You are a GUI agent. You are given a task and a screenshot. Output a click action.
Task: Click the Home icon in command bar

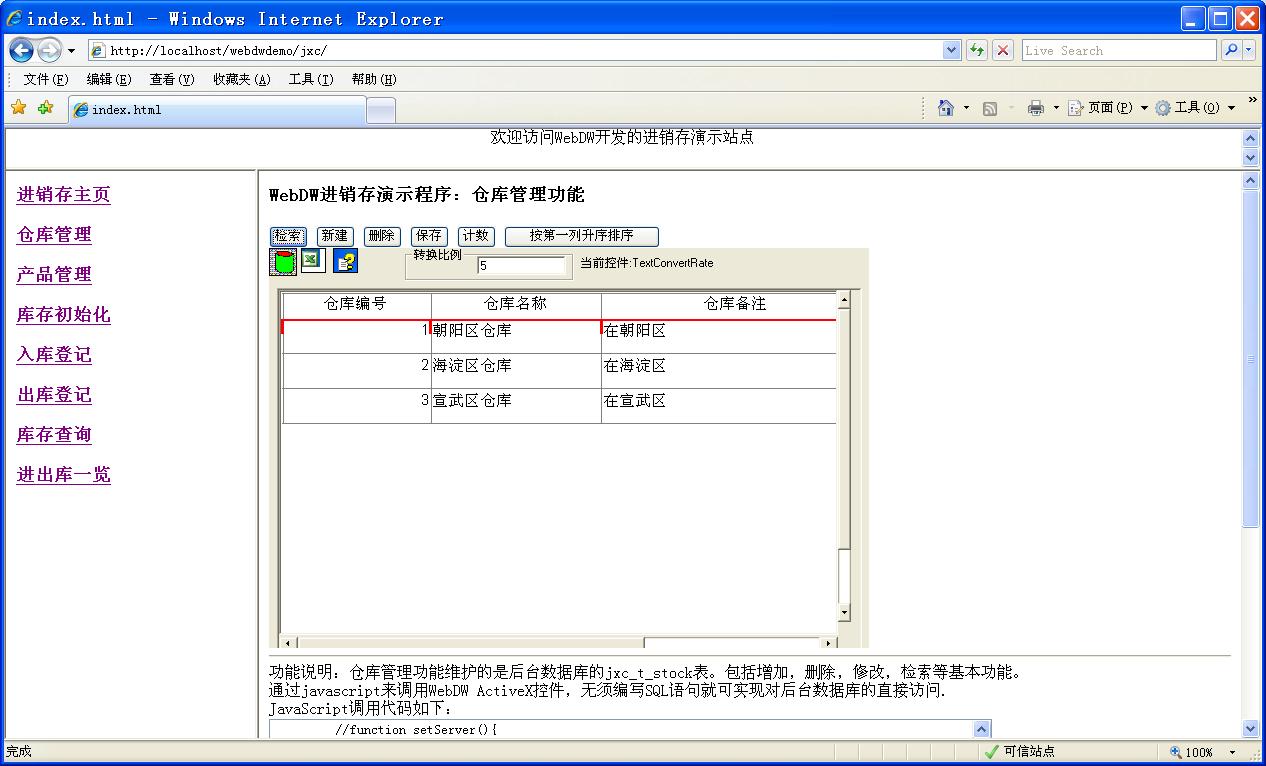[x=946, y=108]
